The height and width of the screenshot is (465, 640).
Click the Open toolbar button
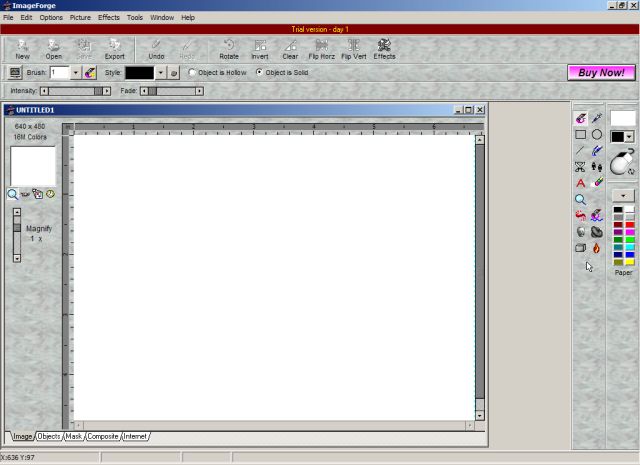[x=53, y=49]
